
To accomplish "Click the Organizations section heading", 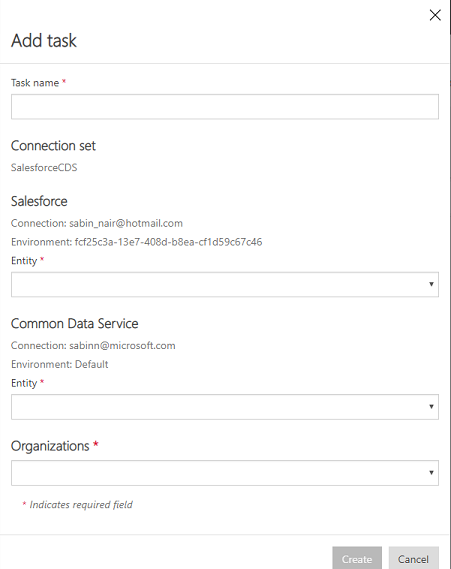I will [50, 446].
